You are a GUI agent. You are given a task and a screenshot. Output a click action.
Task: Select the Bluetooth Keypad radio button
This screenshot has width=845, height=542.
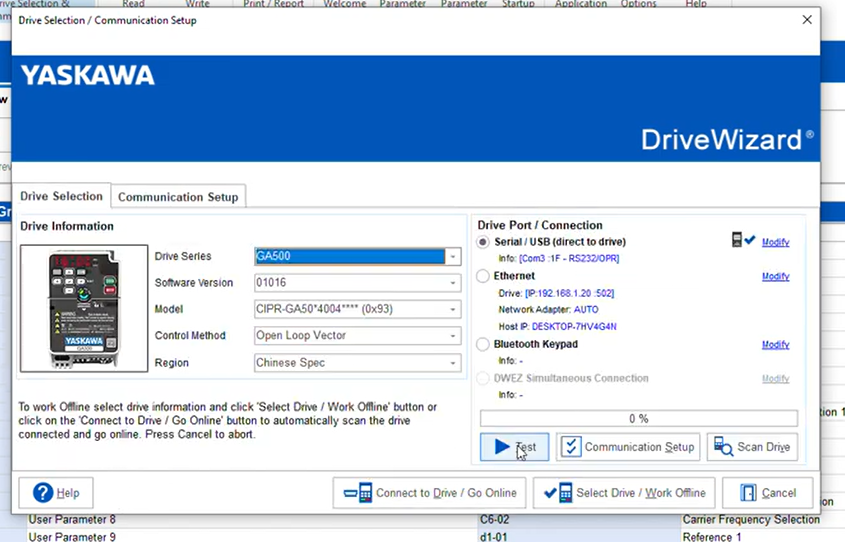484,344
